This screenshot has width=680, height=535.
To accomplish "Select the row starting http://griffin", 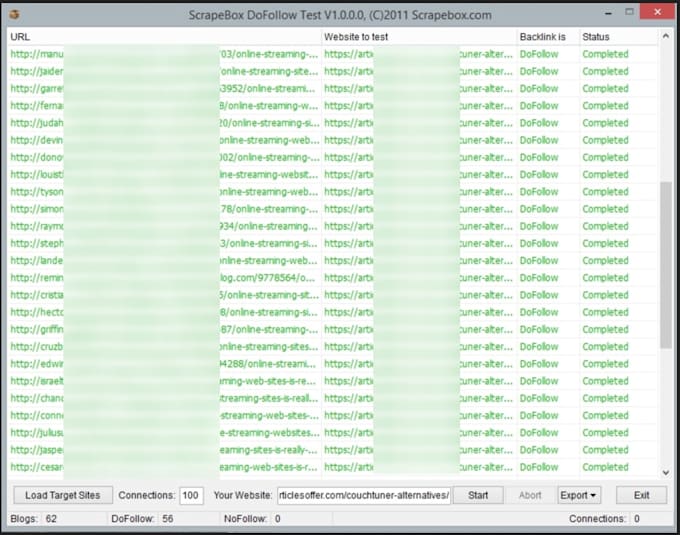I will tap(333, 329).
